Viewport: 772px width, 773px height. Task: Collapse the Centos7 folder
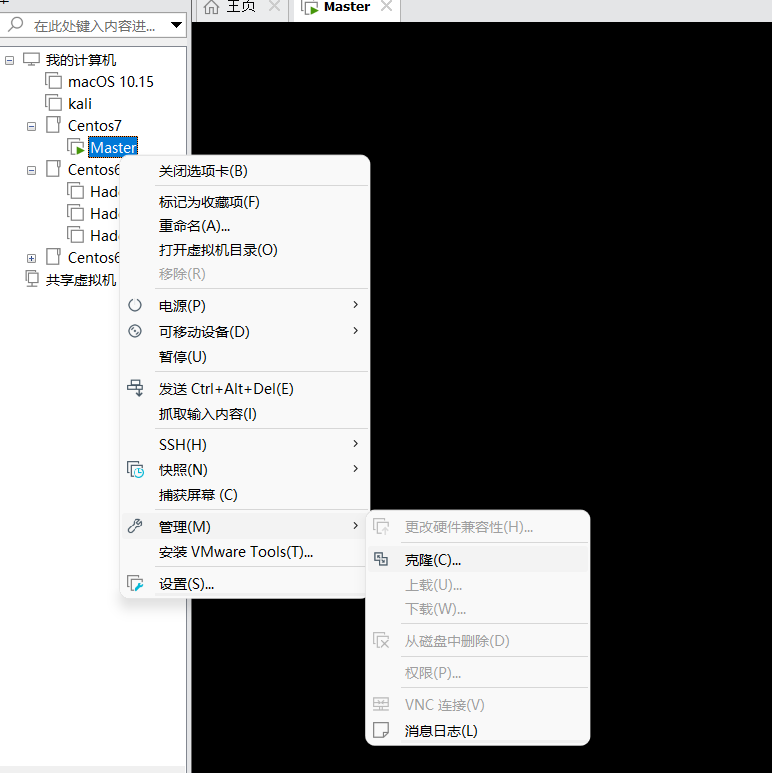(32, 126)
